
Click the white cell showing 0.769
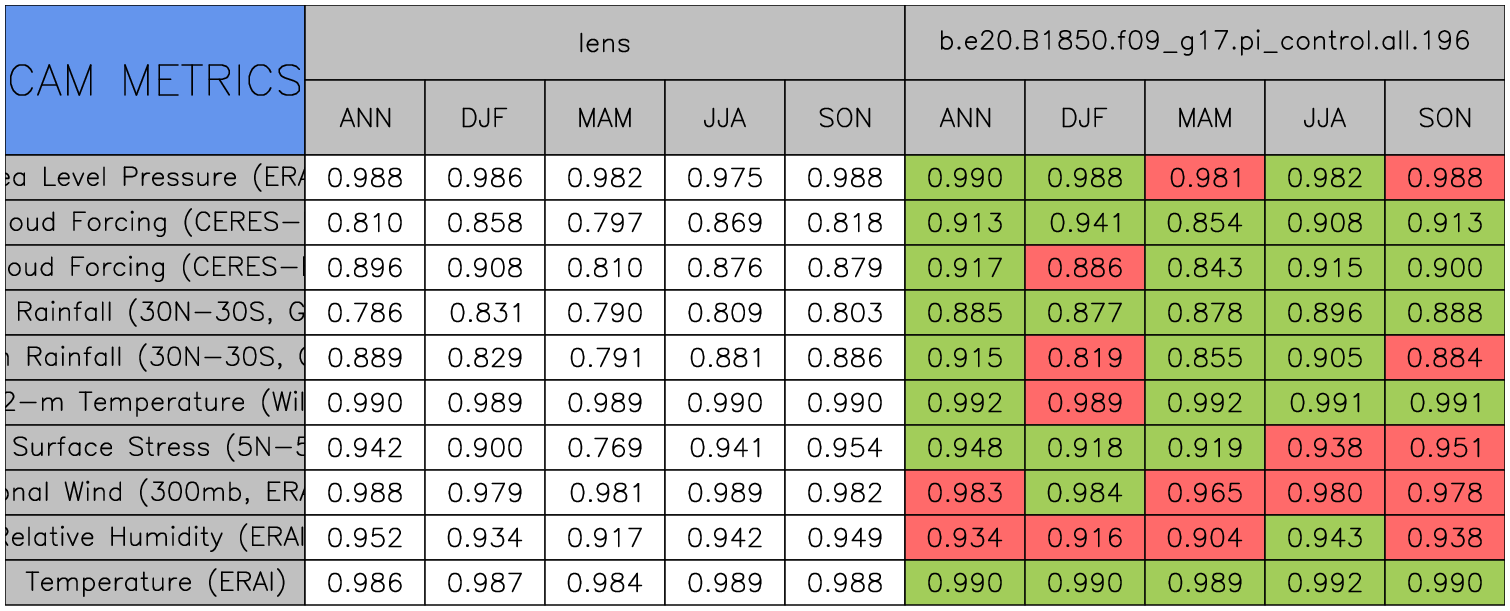click(x=604, y=448)
